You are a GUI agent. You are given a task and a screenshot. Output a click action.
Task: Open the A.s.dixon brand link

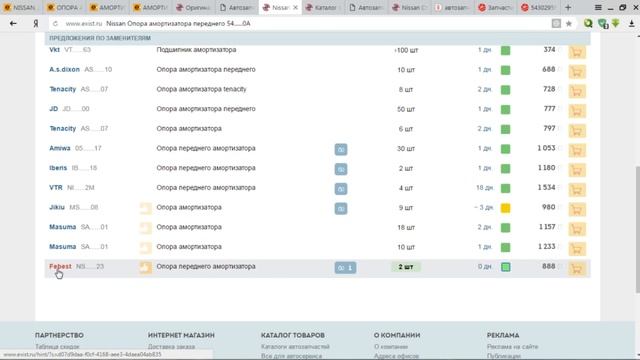(x=64, y=69)
